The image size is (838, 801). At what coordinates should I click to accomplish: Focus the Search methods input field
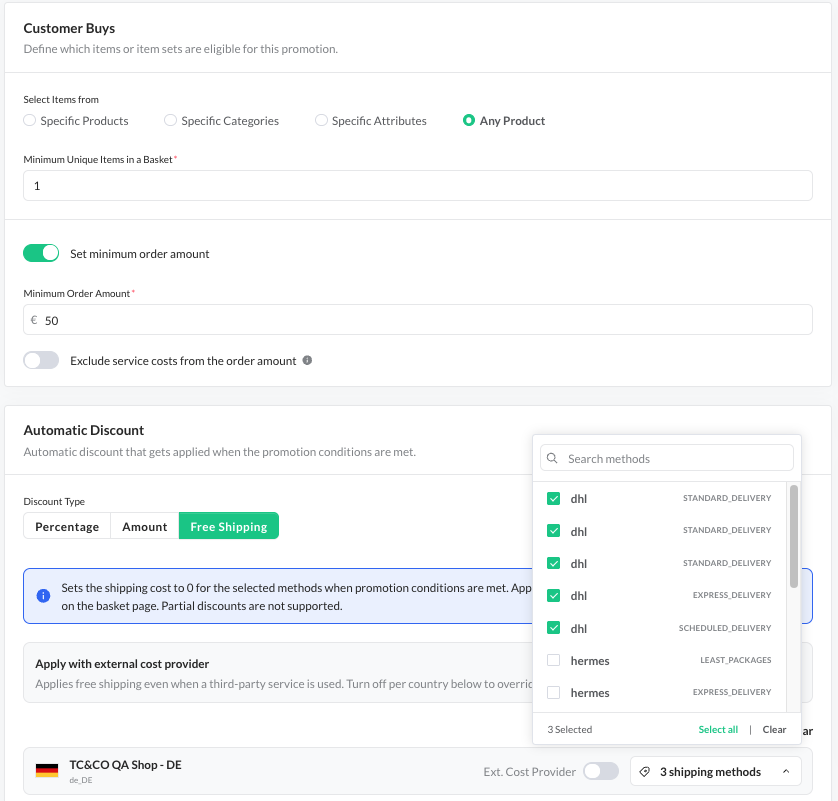[666, 458]
